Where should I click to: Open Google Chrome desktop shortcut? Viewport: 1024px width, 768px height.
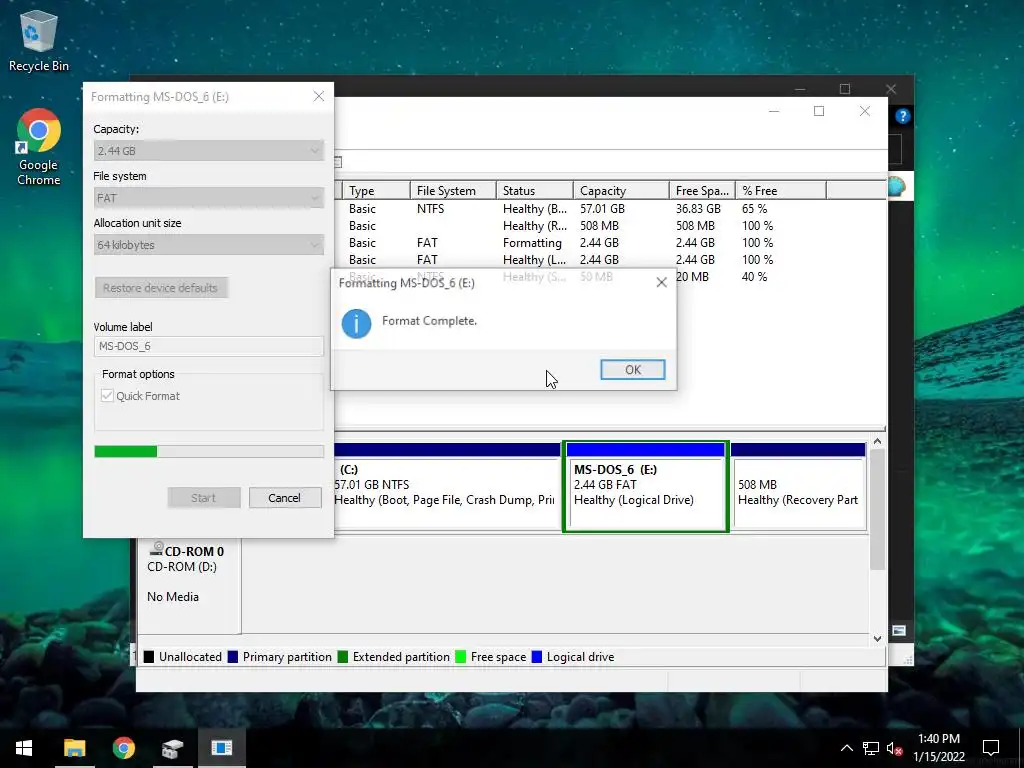[39, 147]
